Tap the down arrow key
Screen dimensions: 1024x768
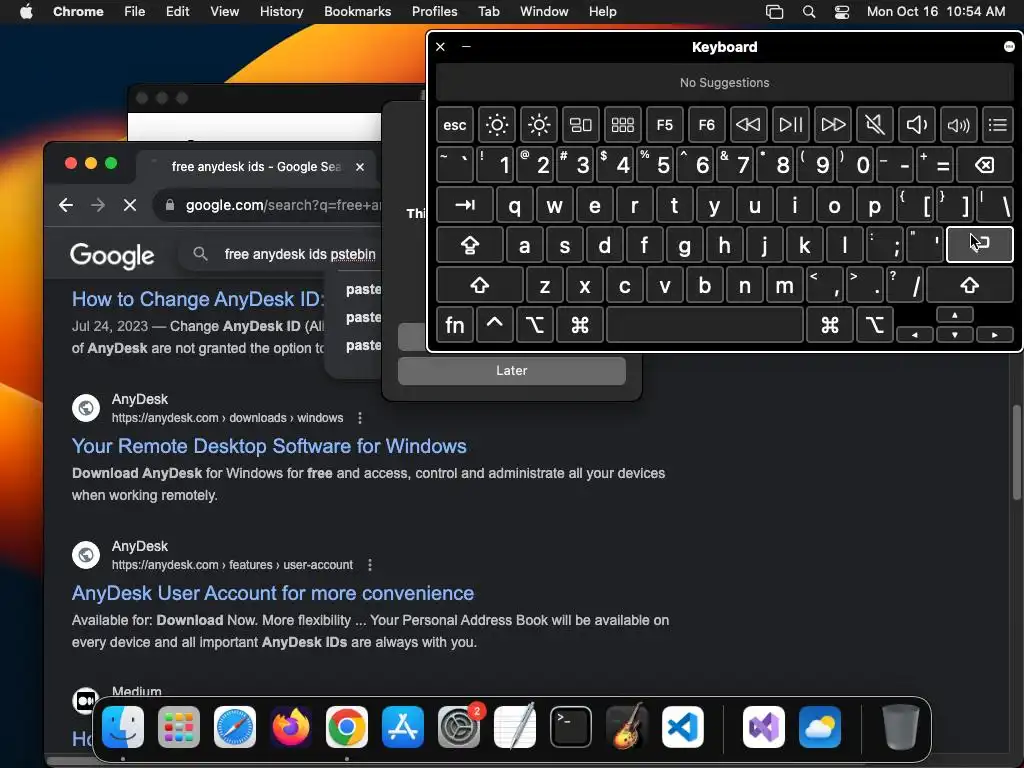(955, 334)
